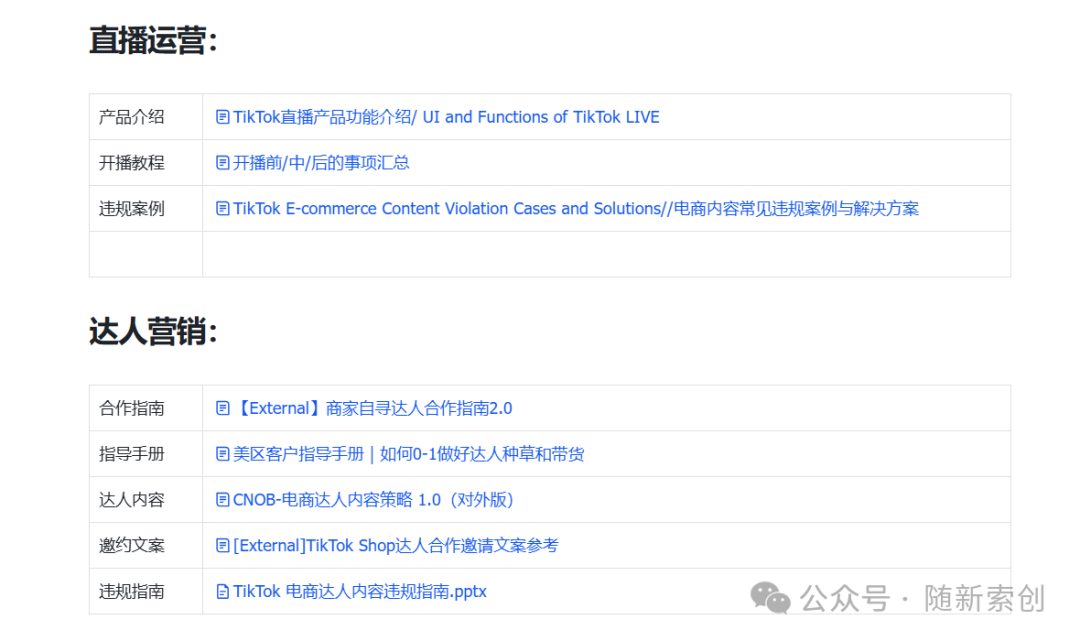Click document icon beside 美区客户指导手册

point(222,454)
